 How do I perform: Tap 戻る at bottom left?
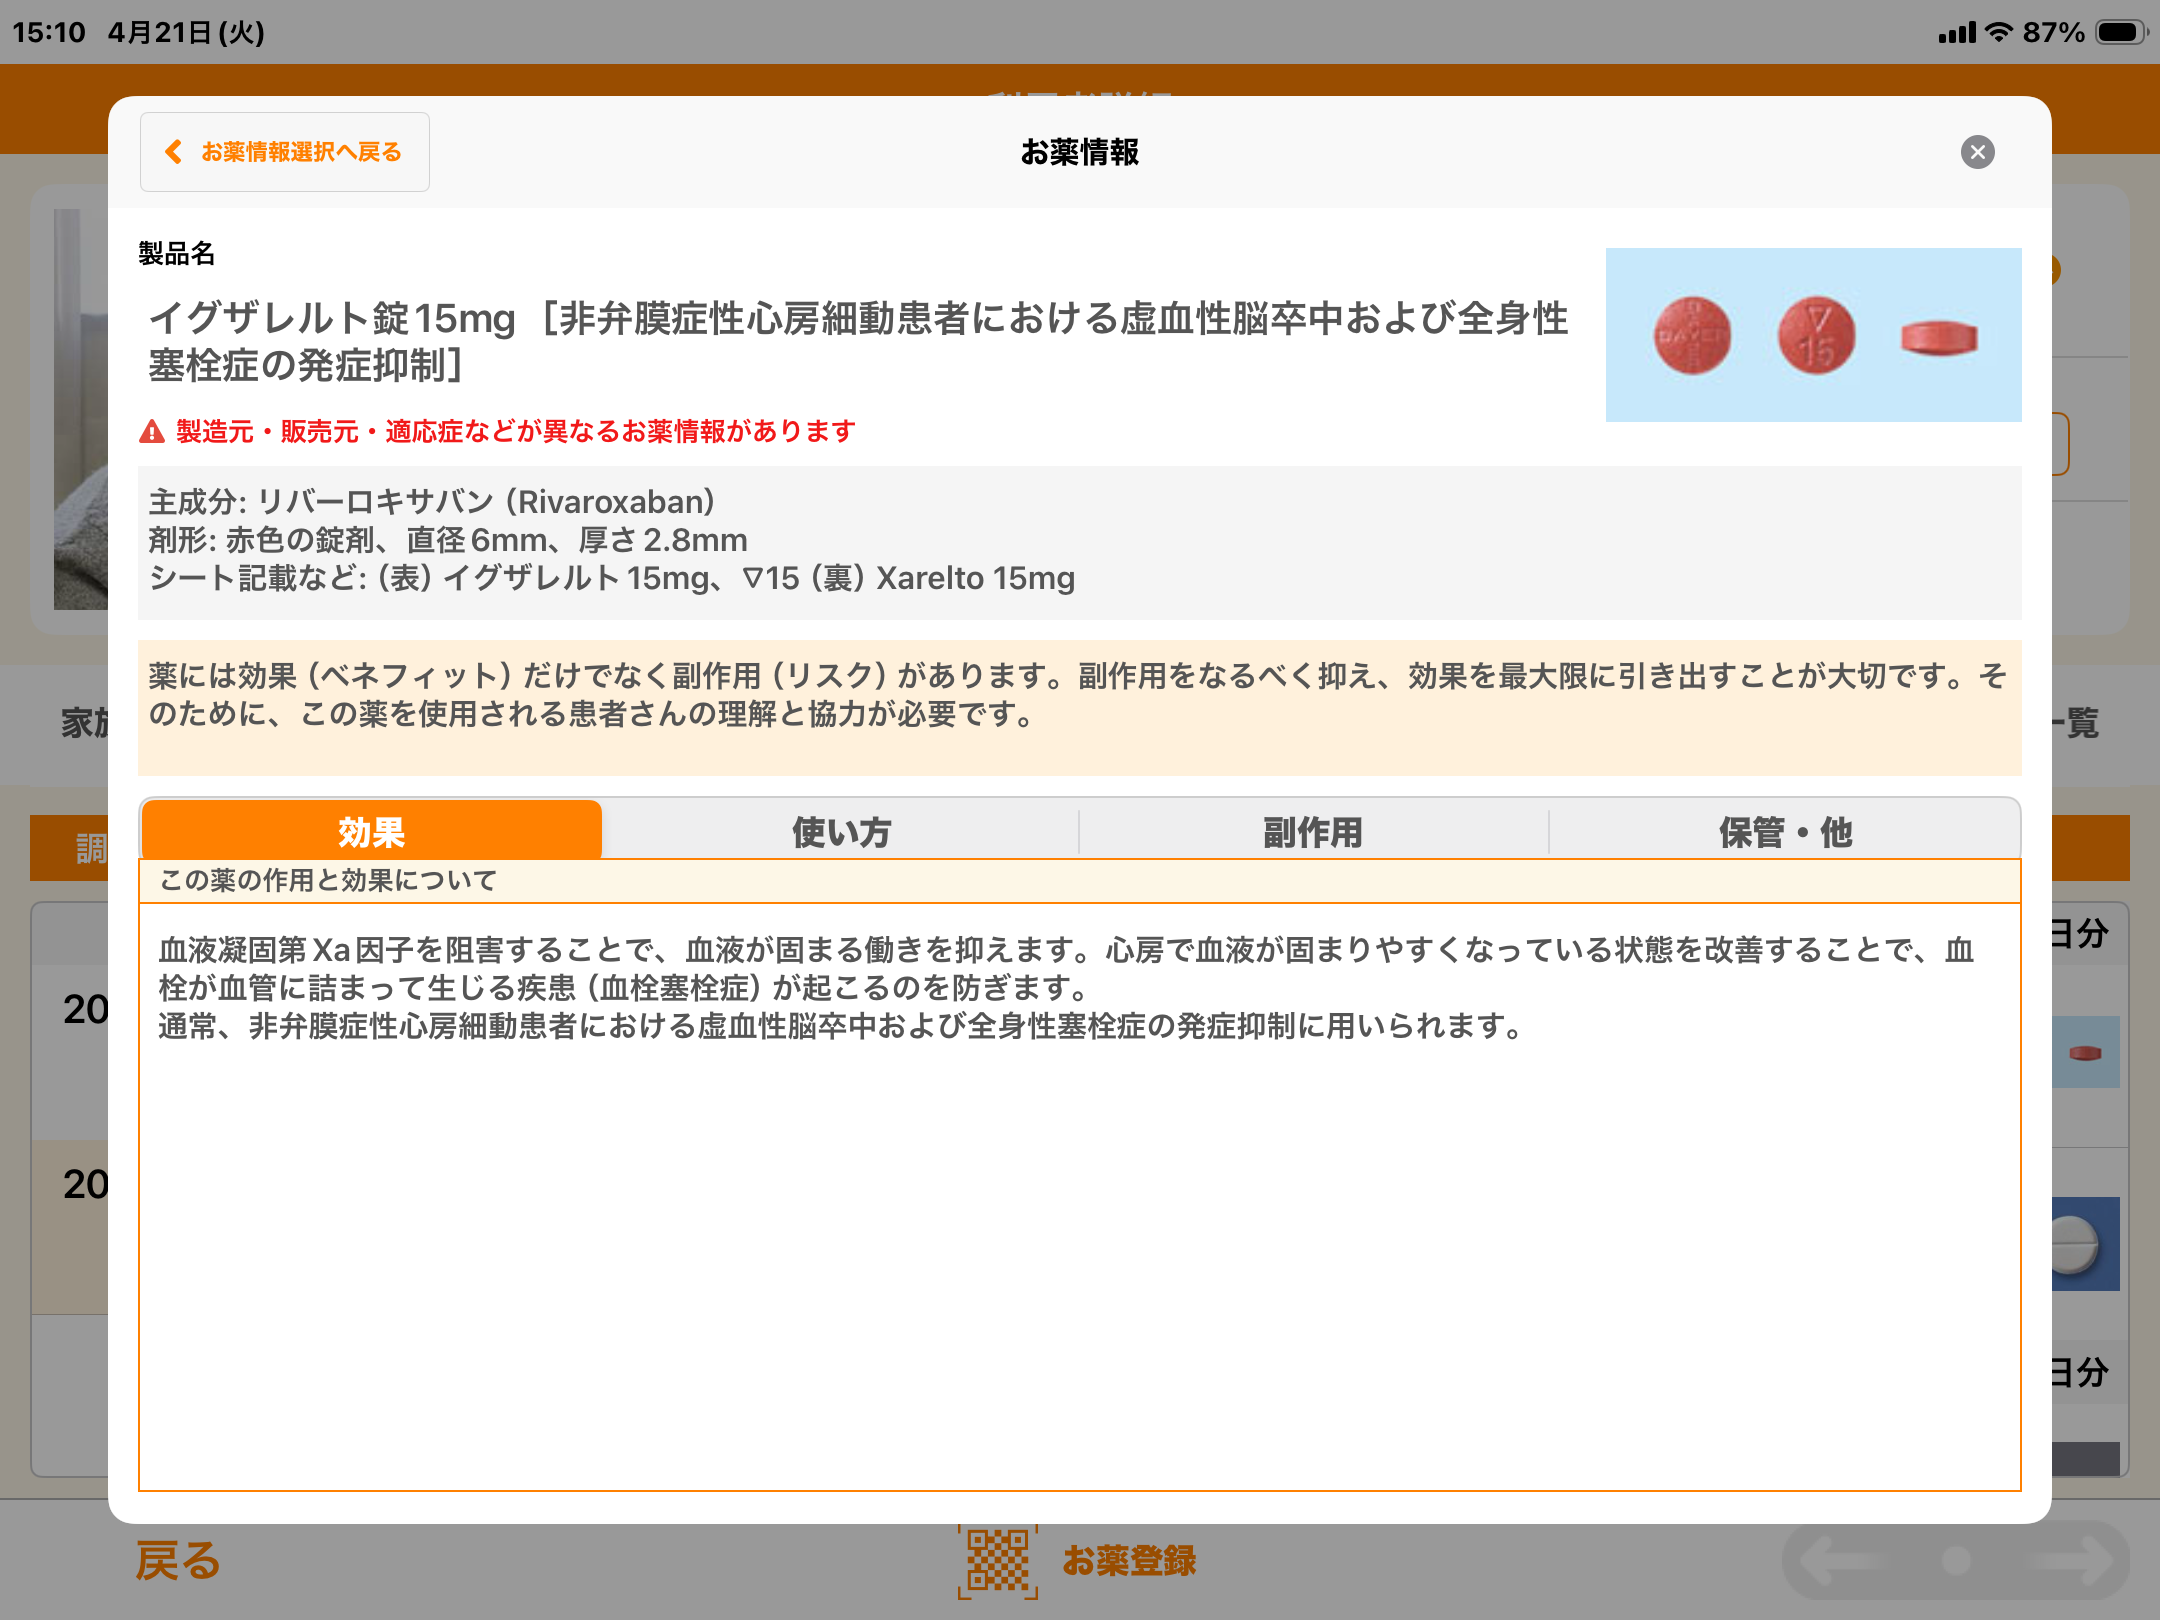pos(178,1561)
